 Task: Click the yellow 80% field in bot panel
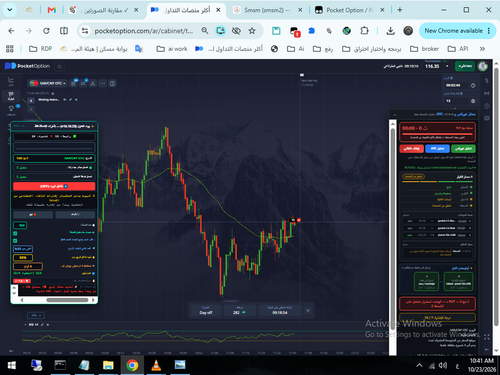[x=23, y=257]
